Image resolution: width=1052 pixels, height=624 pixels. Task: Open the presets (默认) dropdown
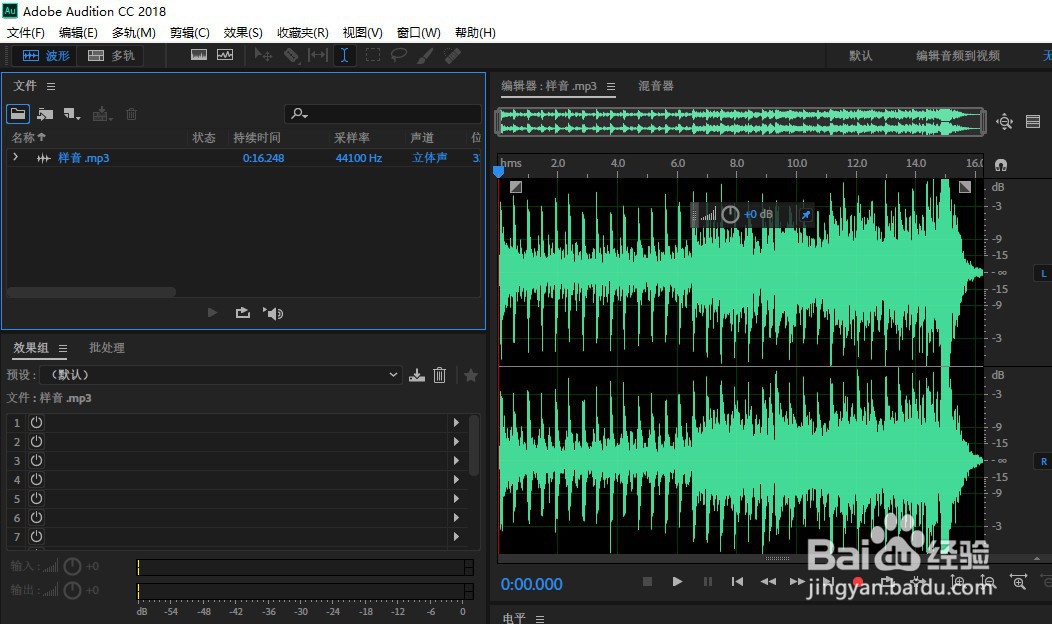pos(221,374)
